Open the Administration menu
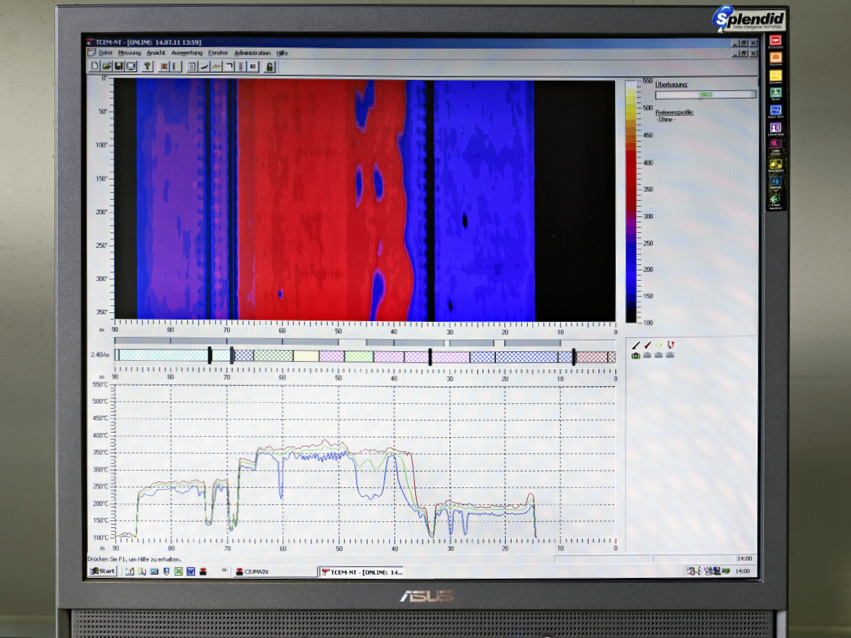 [252, 52]
